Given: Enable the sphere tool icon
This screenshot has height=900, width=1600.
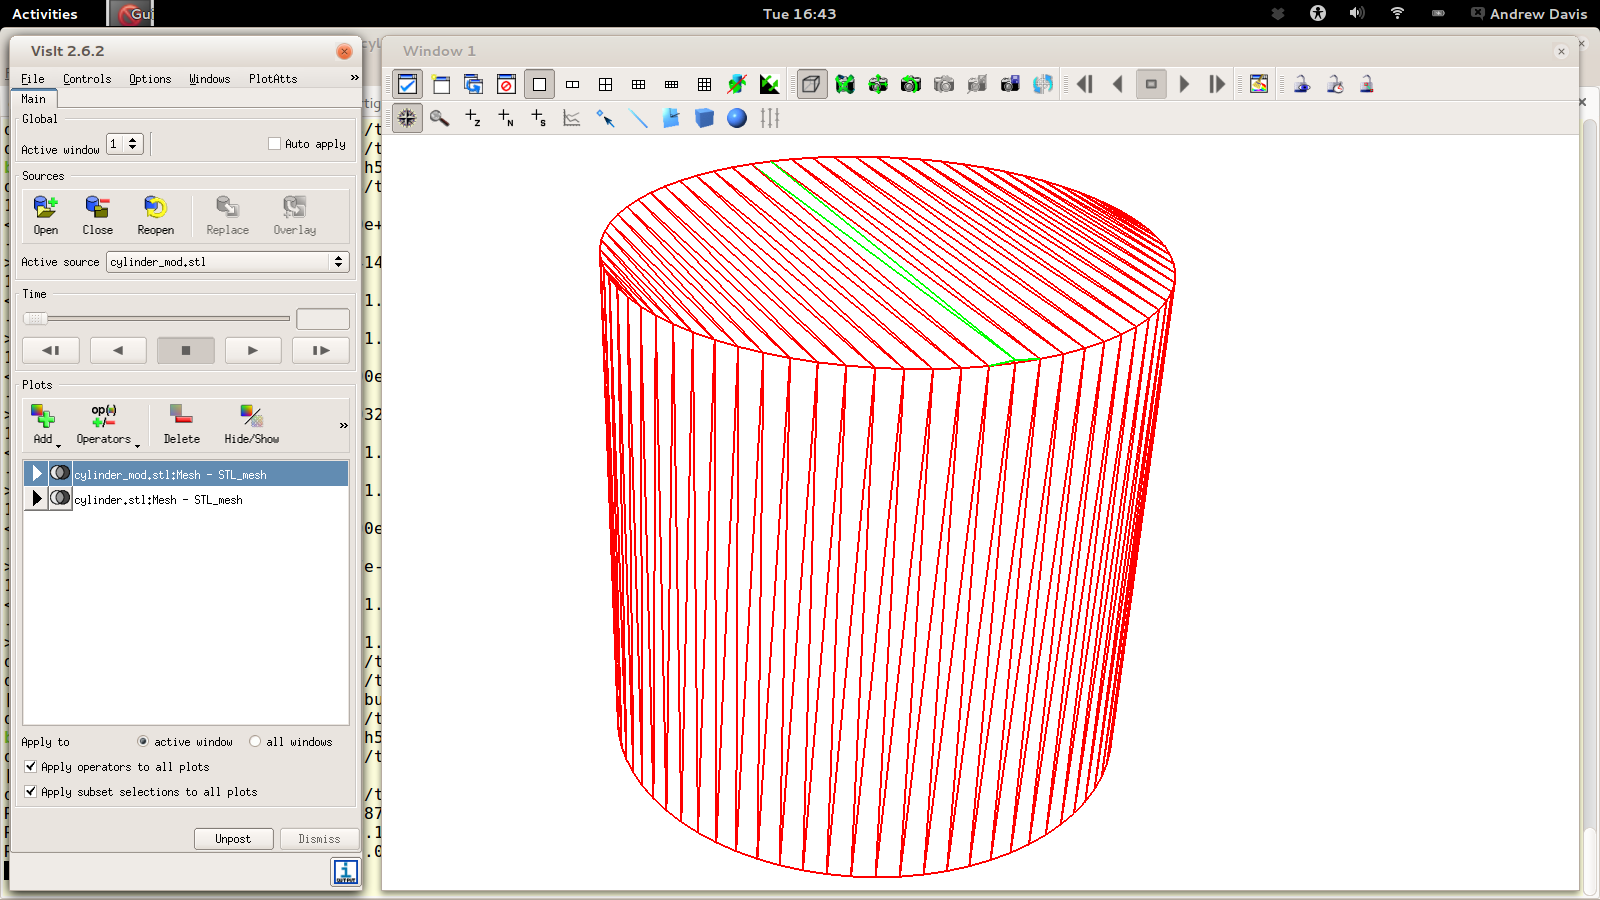Looking at the screenshot, I should (x=737, y=118).
